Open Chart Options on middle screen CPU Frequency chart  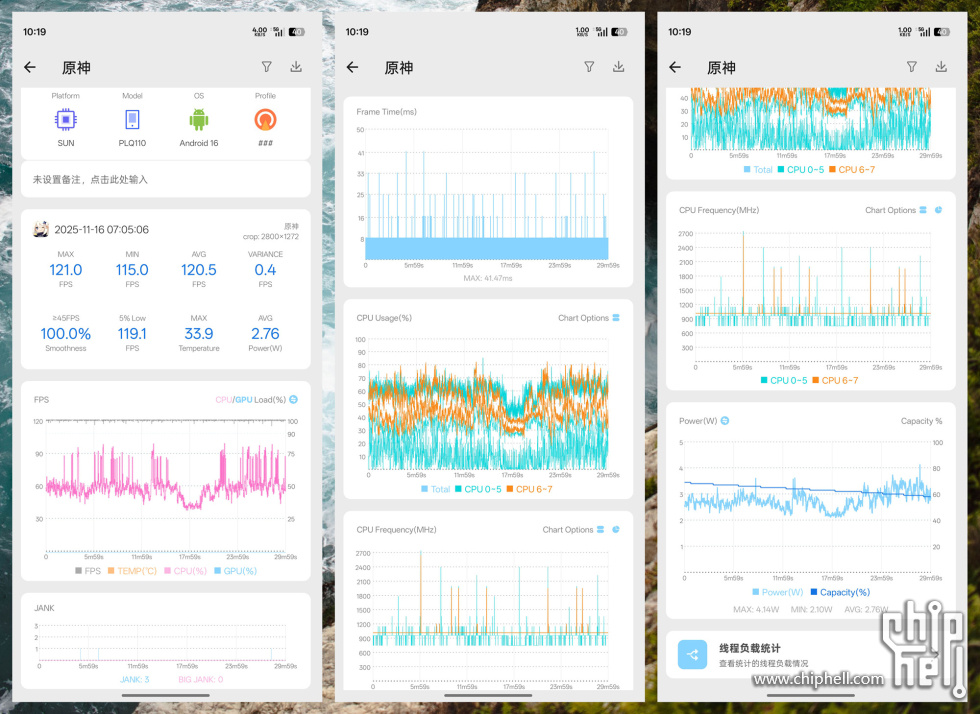(x=573, y=530)
